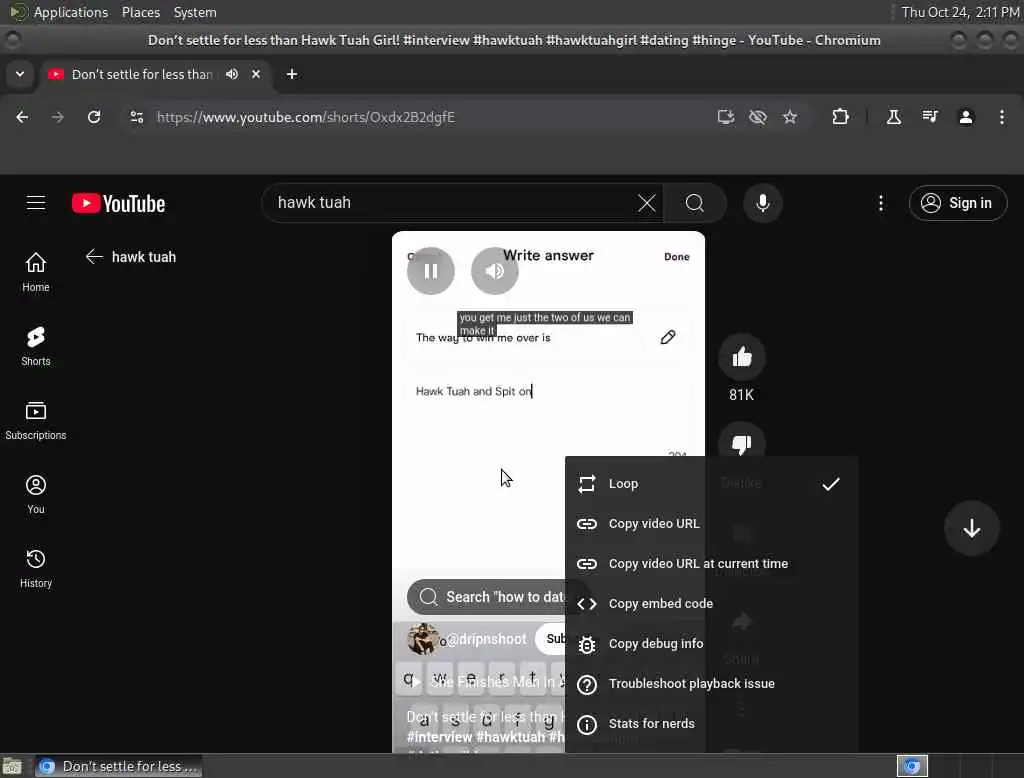Select the Don't settle for less than tab

pos(156,74)
